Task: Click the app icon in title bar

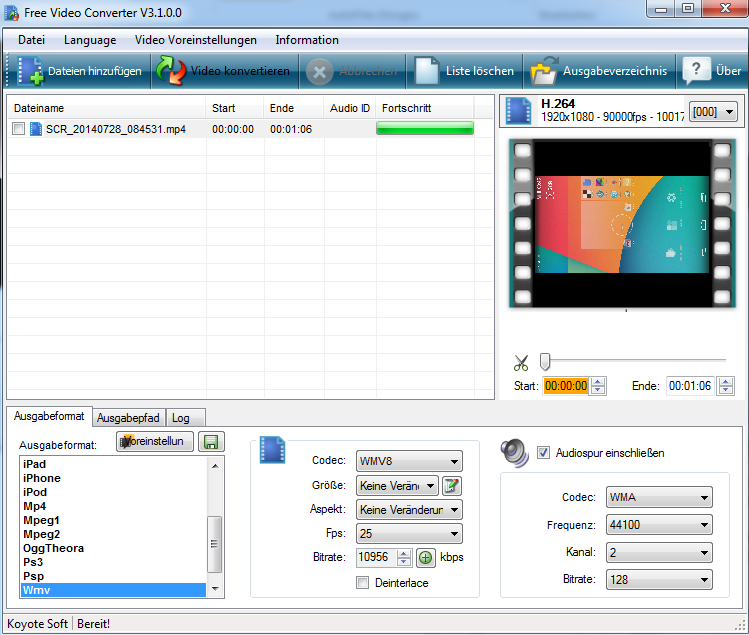Action: pos(11,12)
